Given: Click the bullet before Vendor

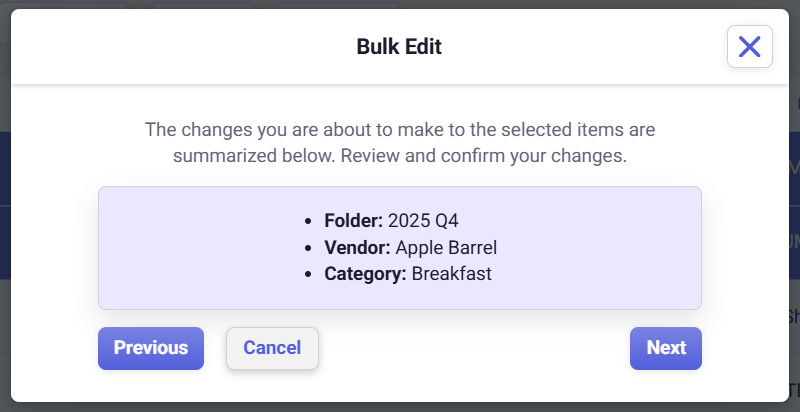Looking at the screenshot, I should [310, 247].
